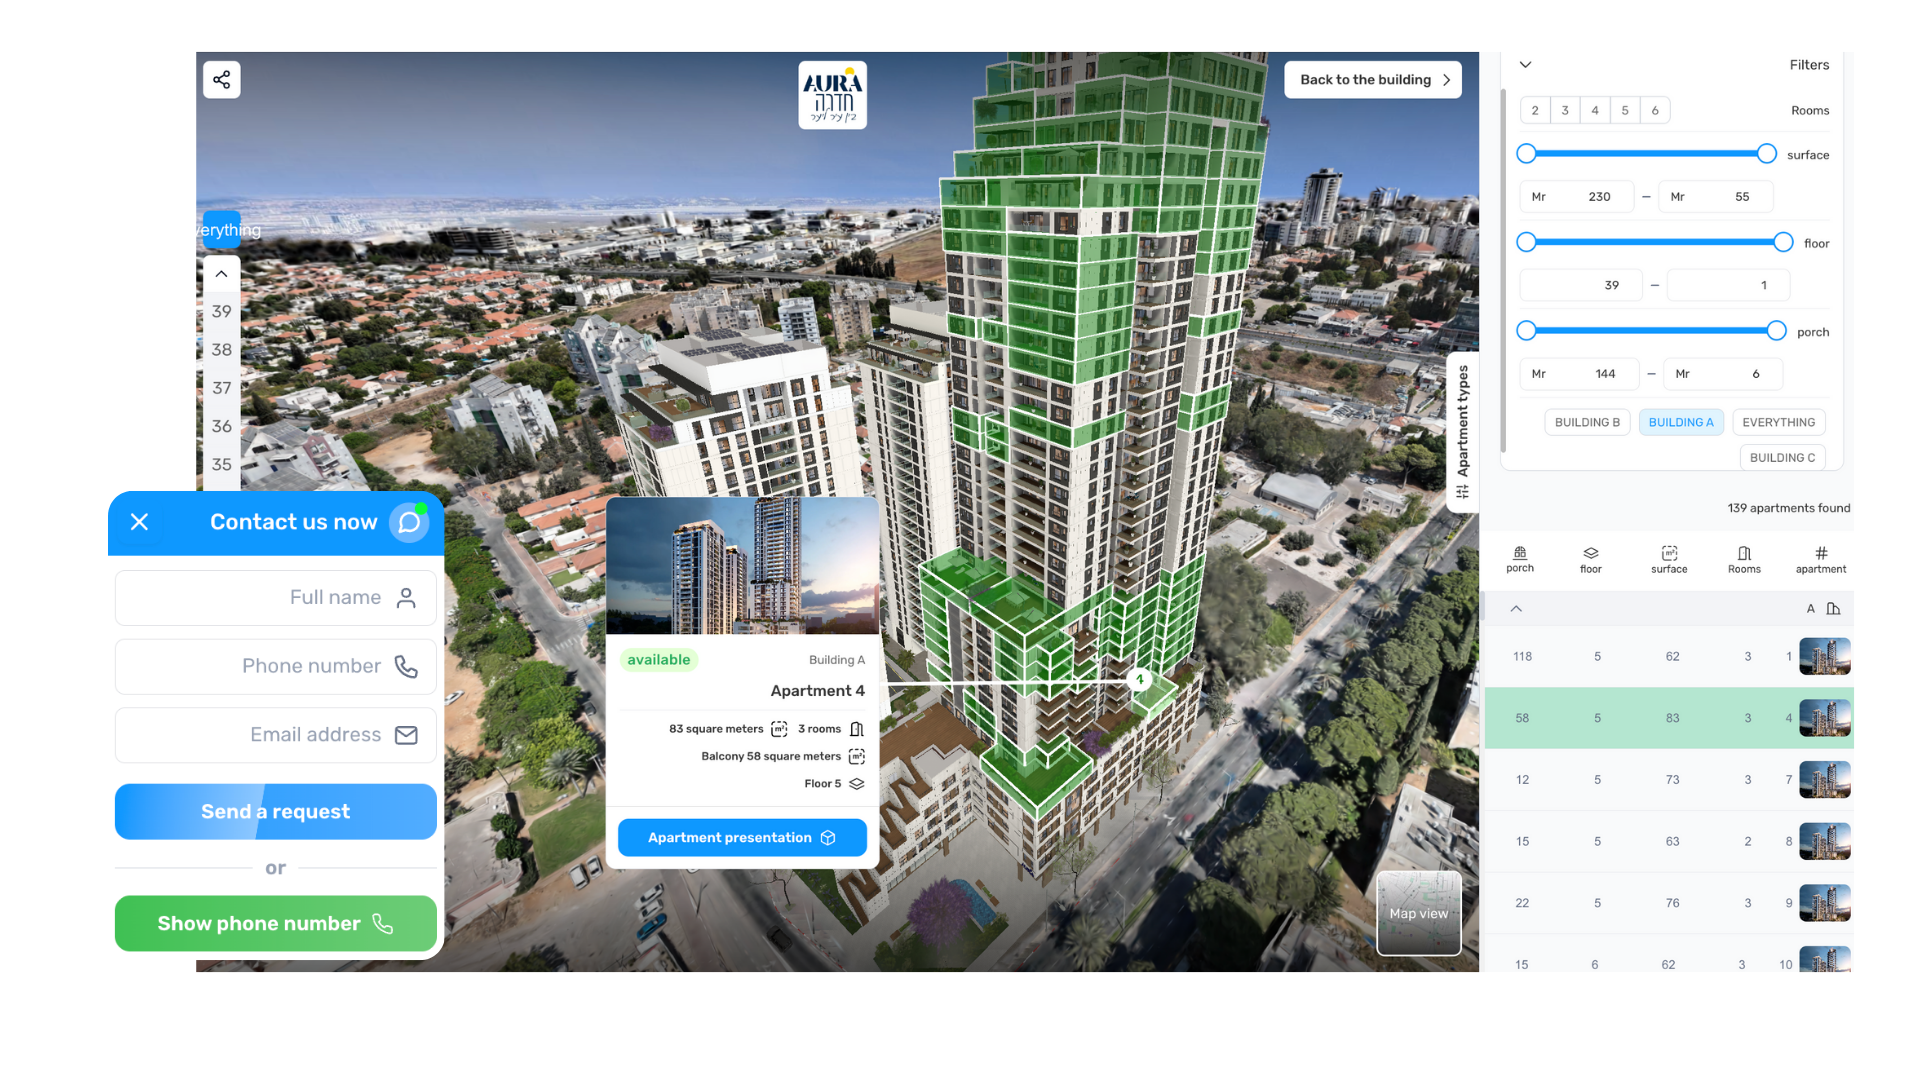This screenshot has height=1080, width=1920.
Task: Enable the BUILDING B filter
Action: point(1587,422)
